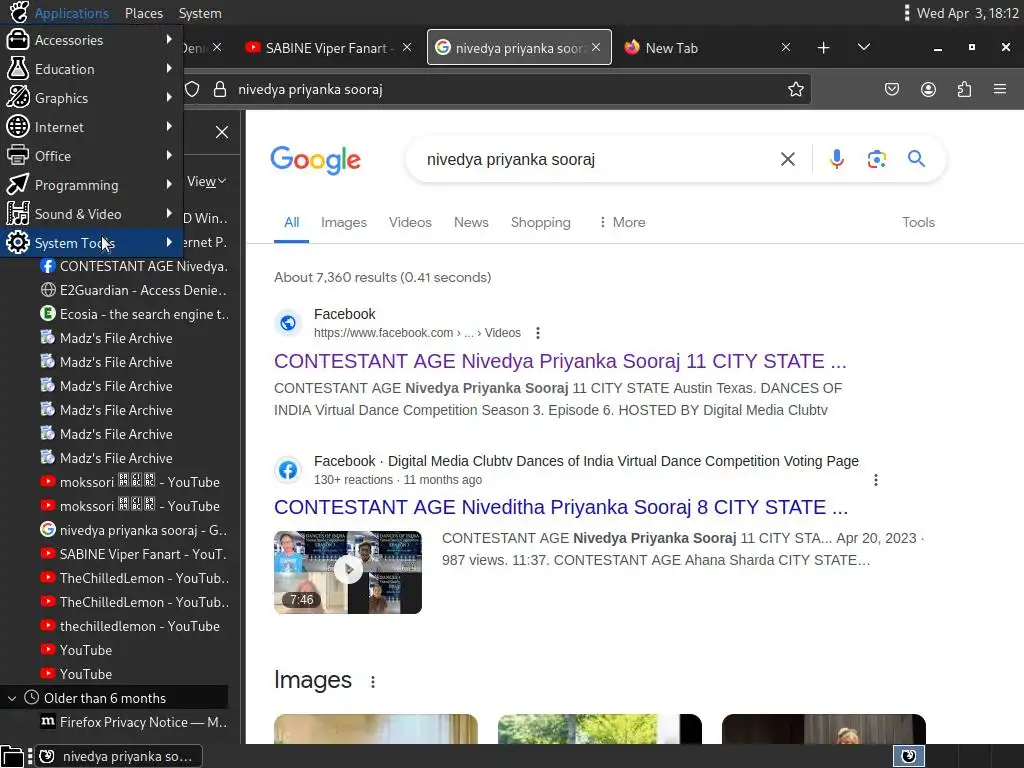Select nivedya priyanka taskbar window button
The image size is (1024, 768).
(x=118, y=756)
